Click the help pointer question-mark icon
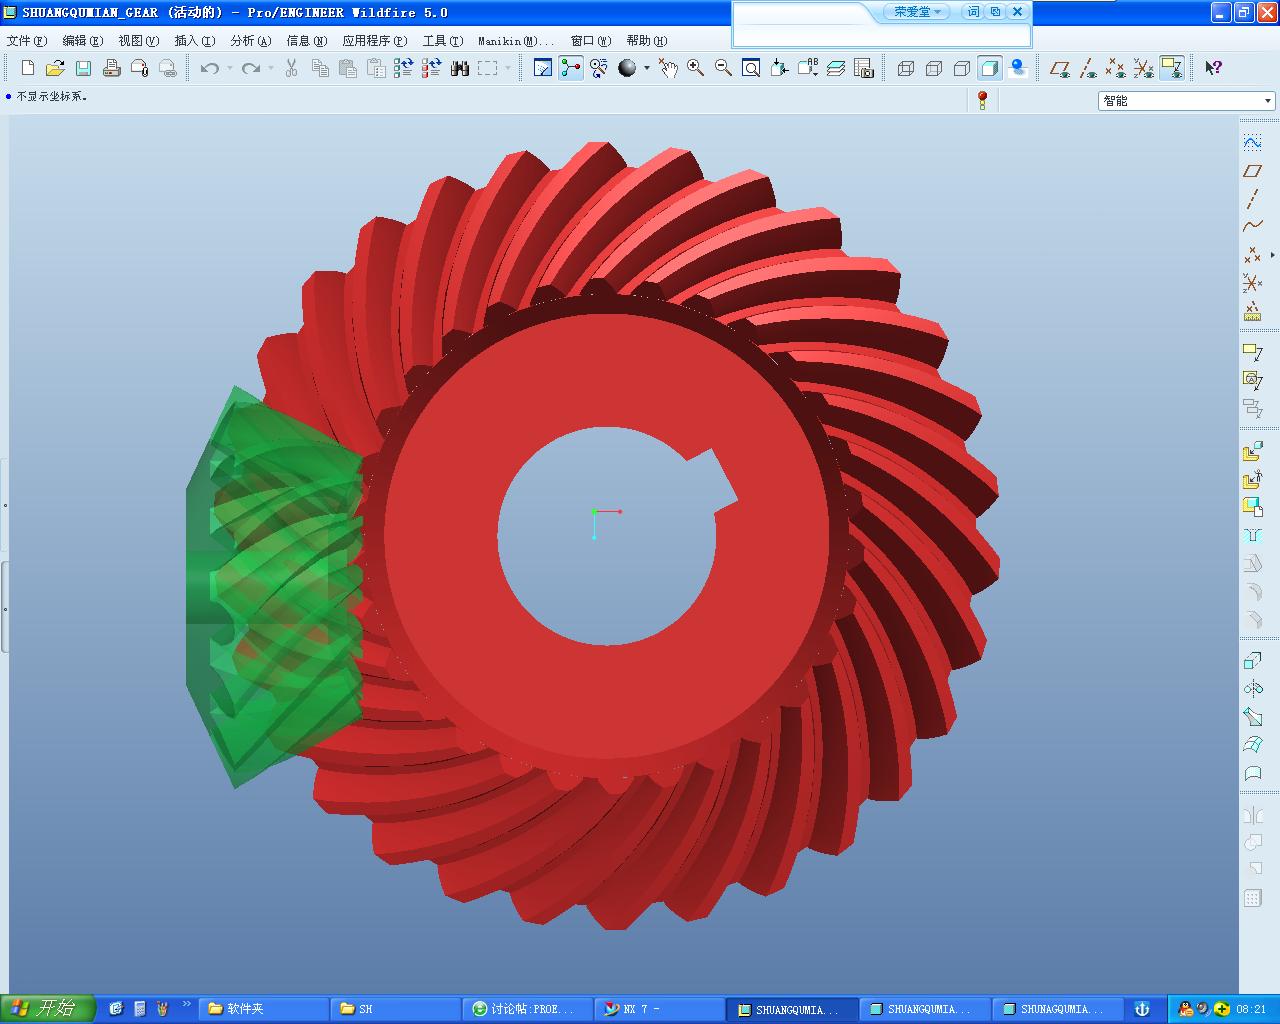The width and height of the screenshot is (1280, 1024). pos(1213,68)
